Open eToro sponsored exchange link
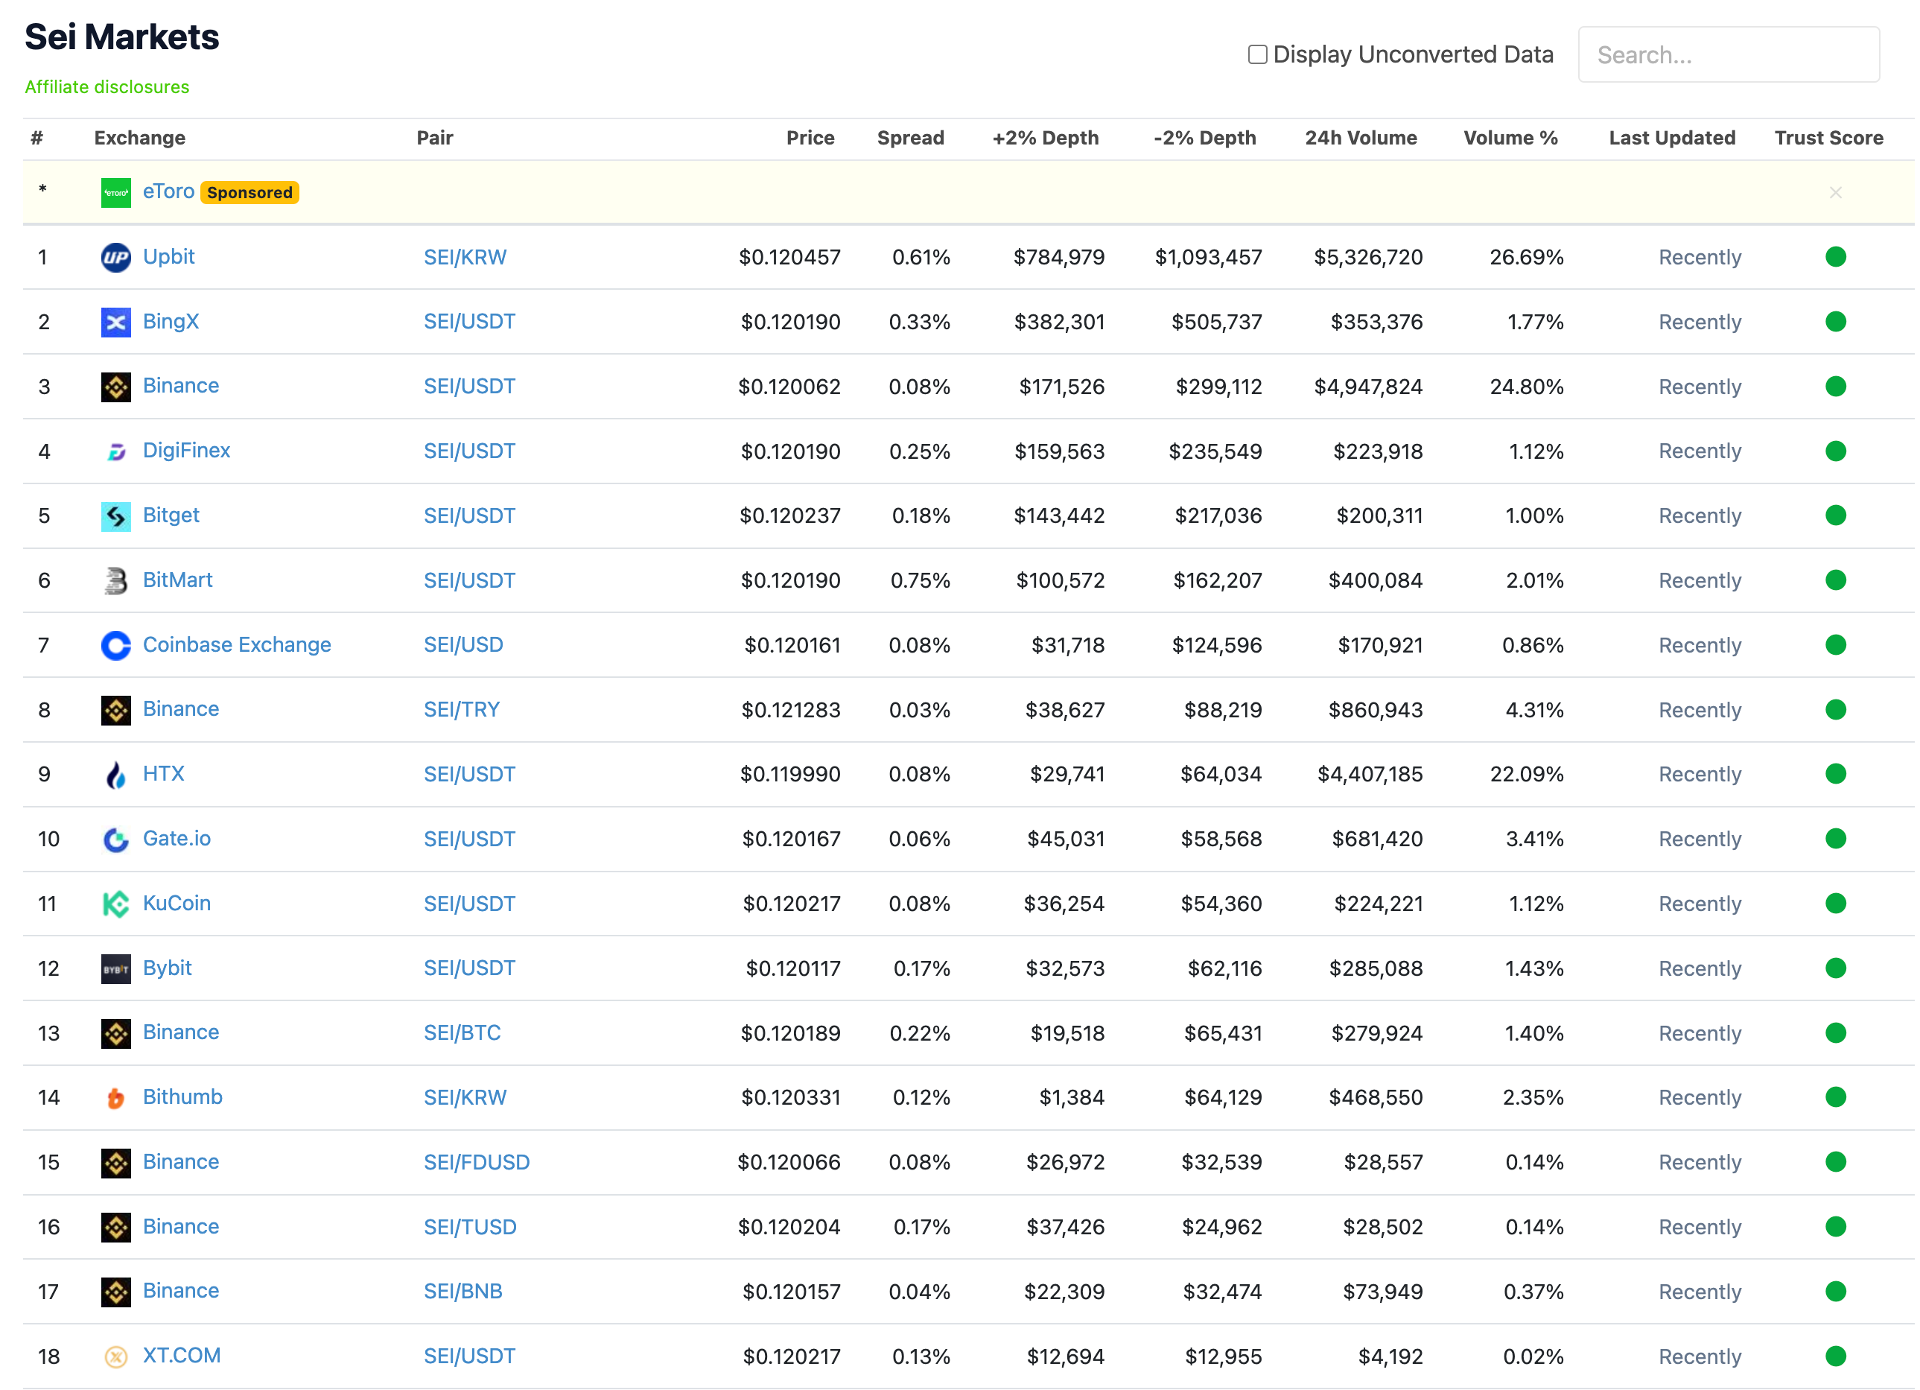The width and height of the screenshot is (1920, 1390). pos(168,191)
